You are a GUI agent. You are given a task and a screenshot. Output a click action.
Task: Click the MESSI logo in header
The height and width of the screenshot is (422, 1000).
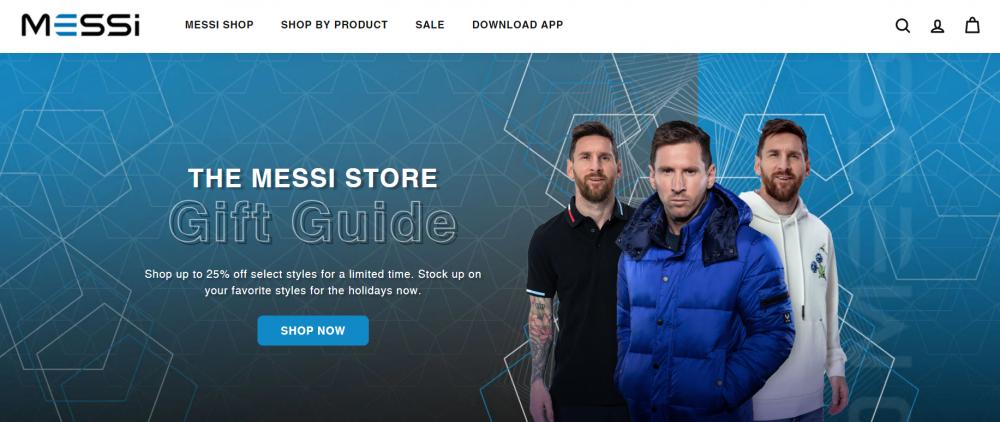pos(80,25)
